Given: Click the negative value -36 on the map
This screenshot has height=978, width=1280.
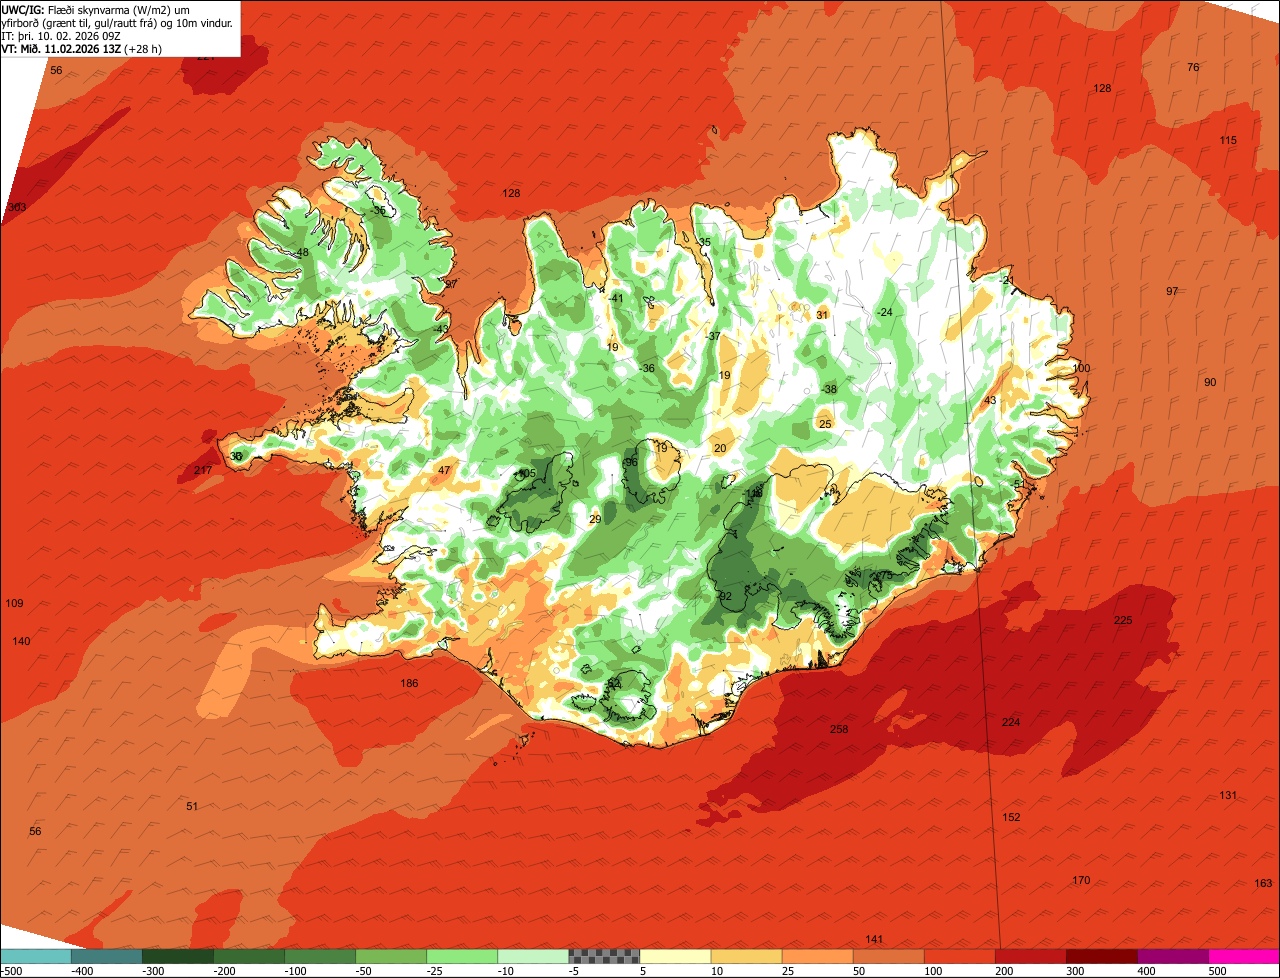Looking at the screenshot, I should coord(647,369).
